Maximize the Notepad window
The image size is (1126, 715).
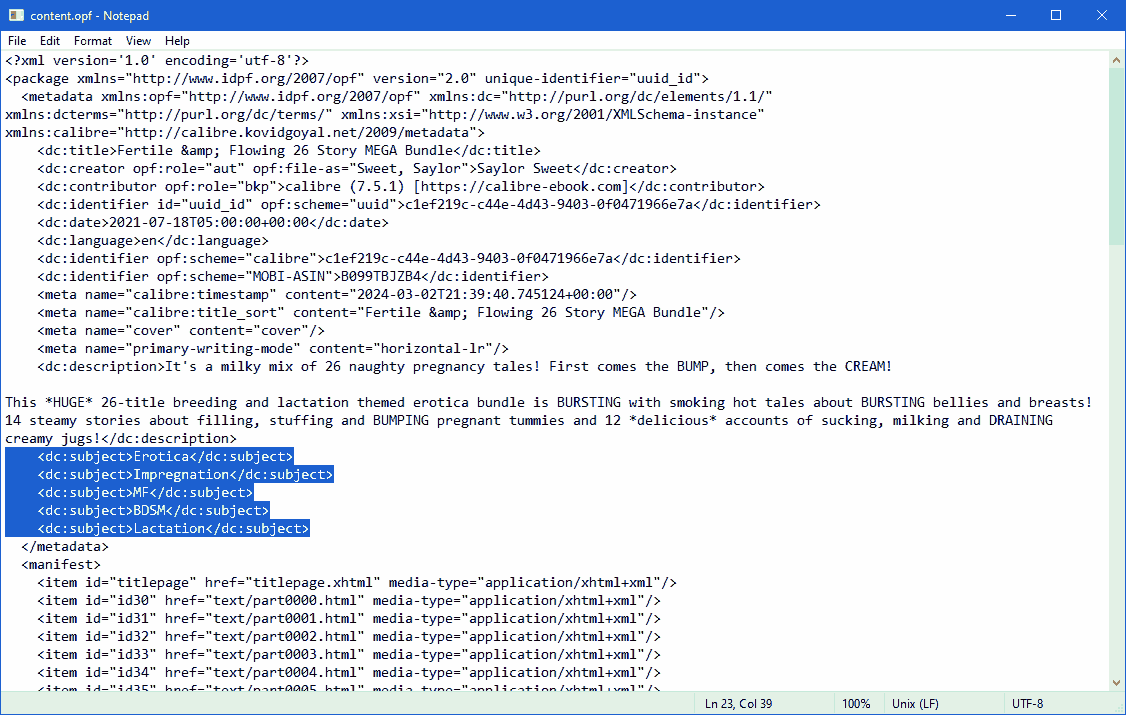coord(1056,15)
